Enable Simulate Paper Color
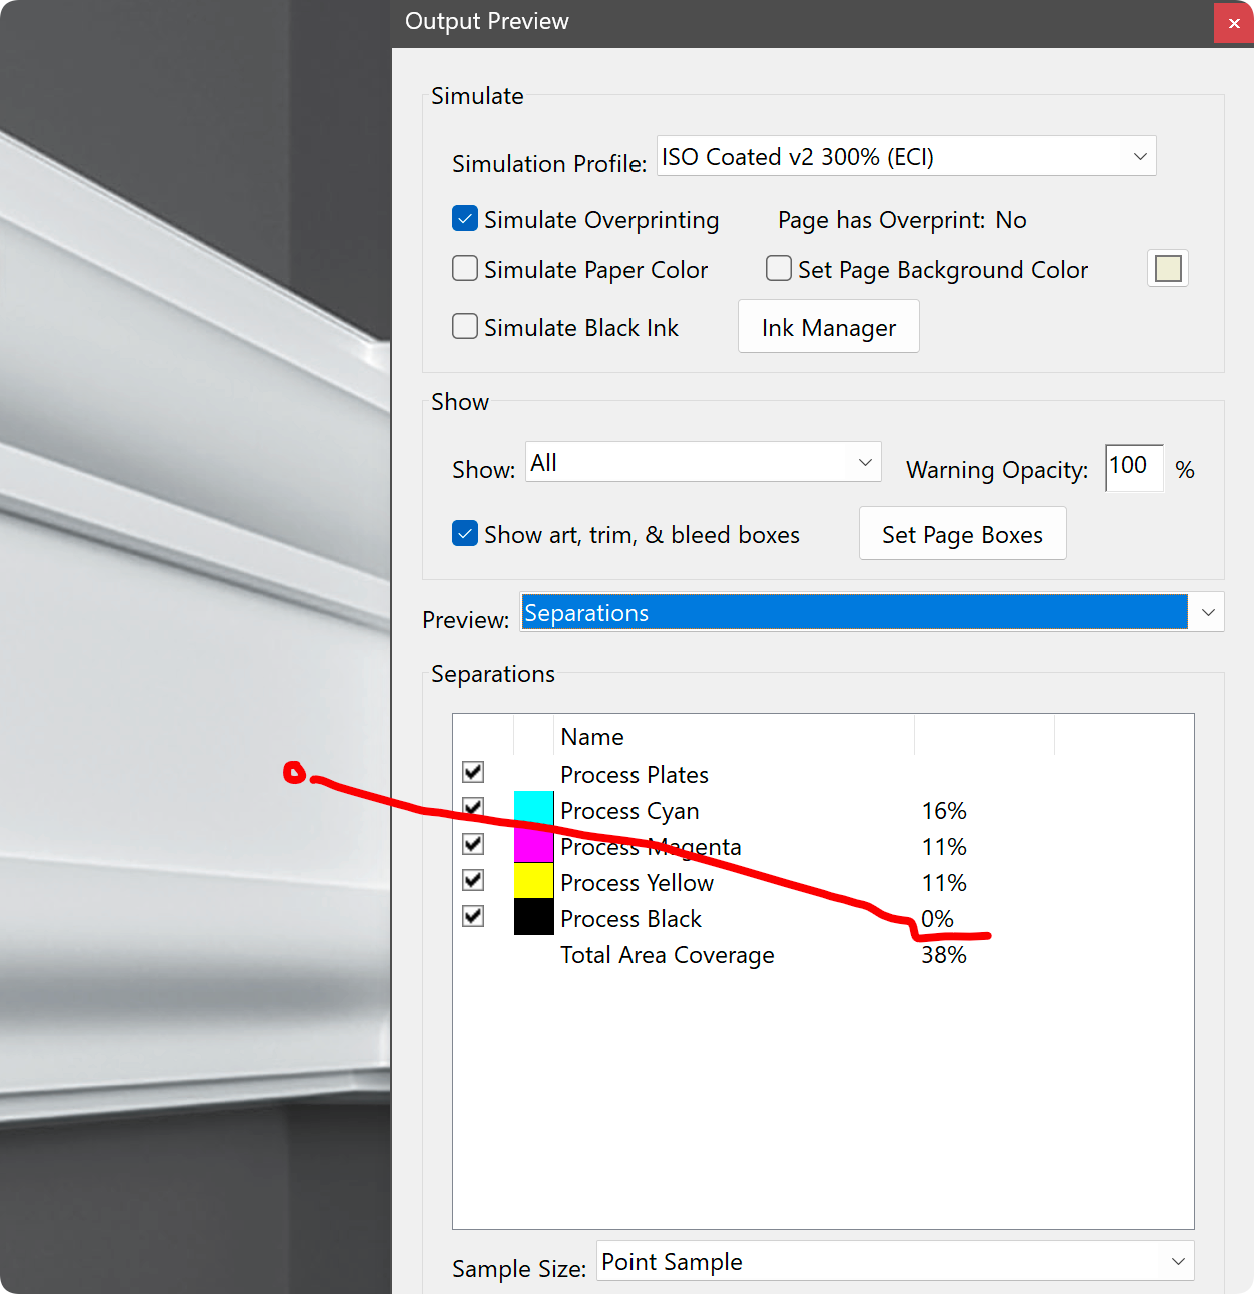The width and height of the screenshot is (1254, 1294). click(465, 269)
